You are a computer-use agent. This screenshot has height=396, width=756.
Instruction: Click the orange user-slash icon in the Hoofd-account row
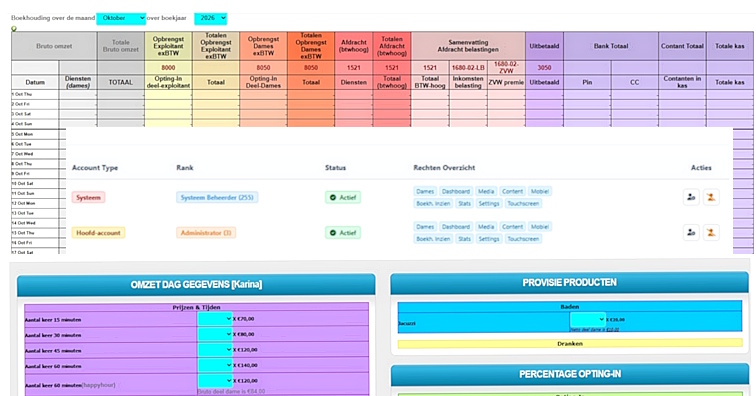pos(711,232)
